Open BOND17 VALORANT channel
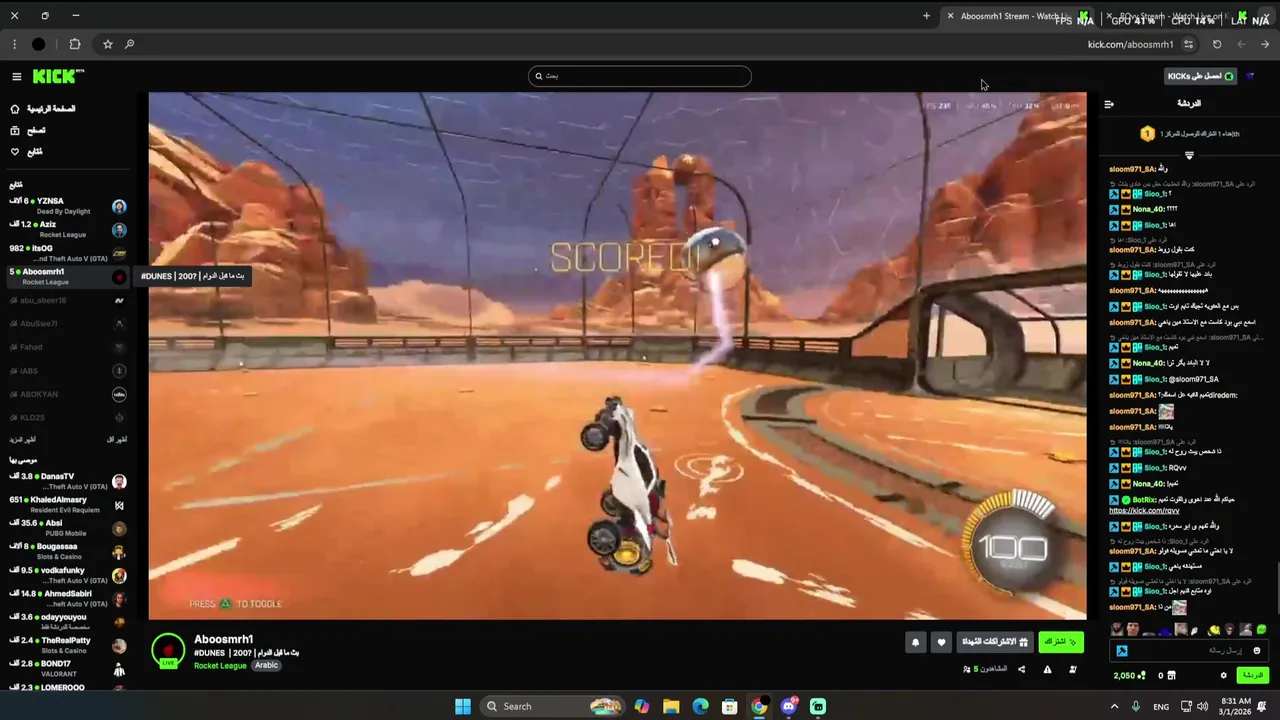Image resolution: width=1280 pixels, height=720 pixels. pos(68,668)
